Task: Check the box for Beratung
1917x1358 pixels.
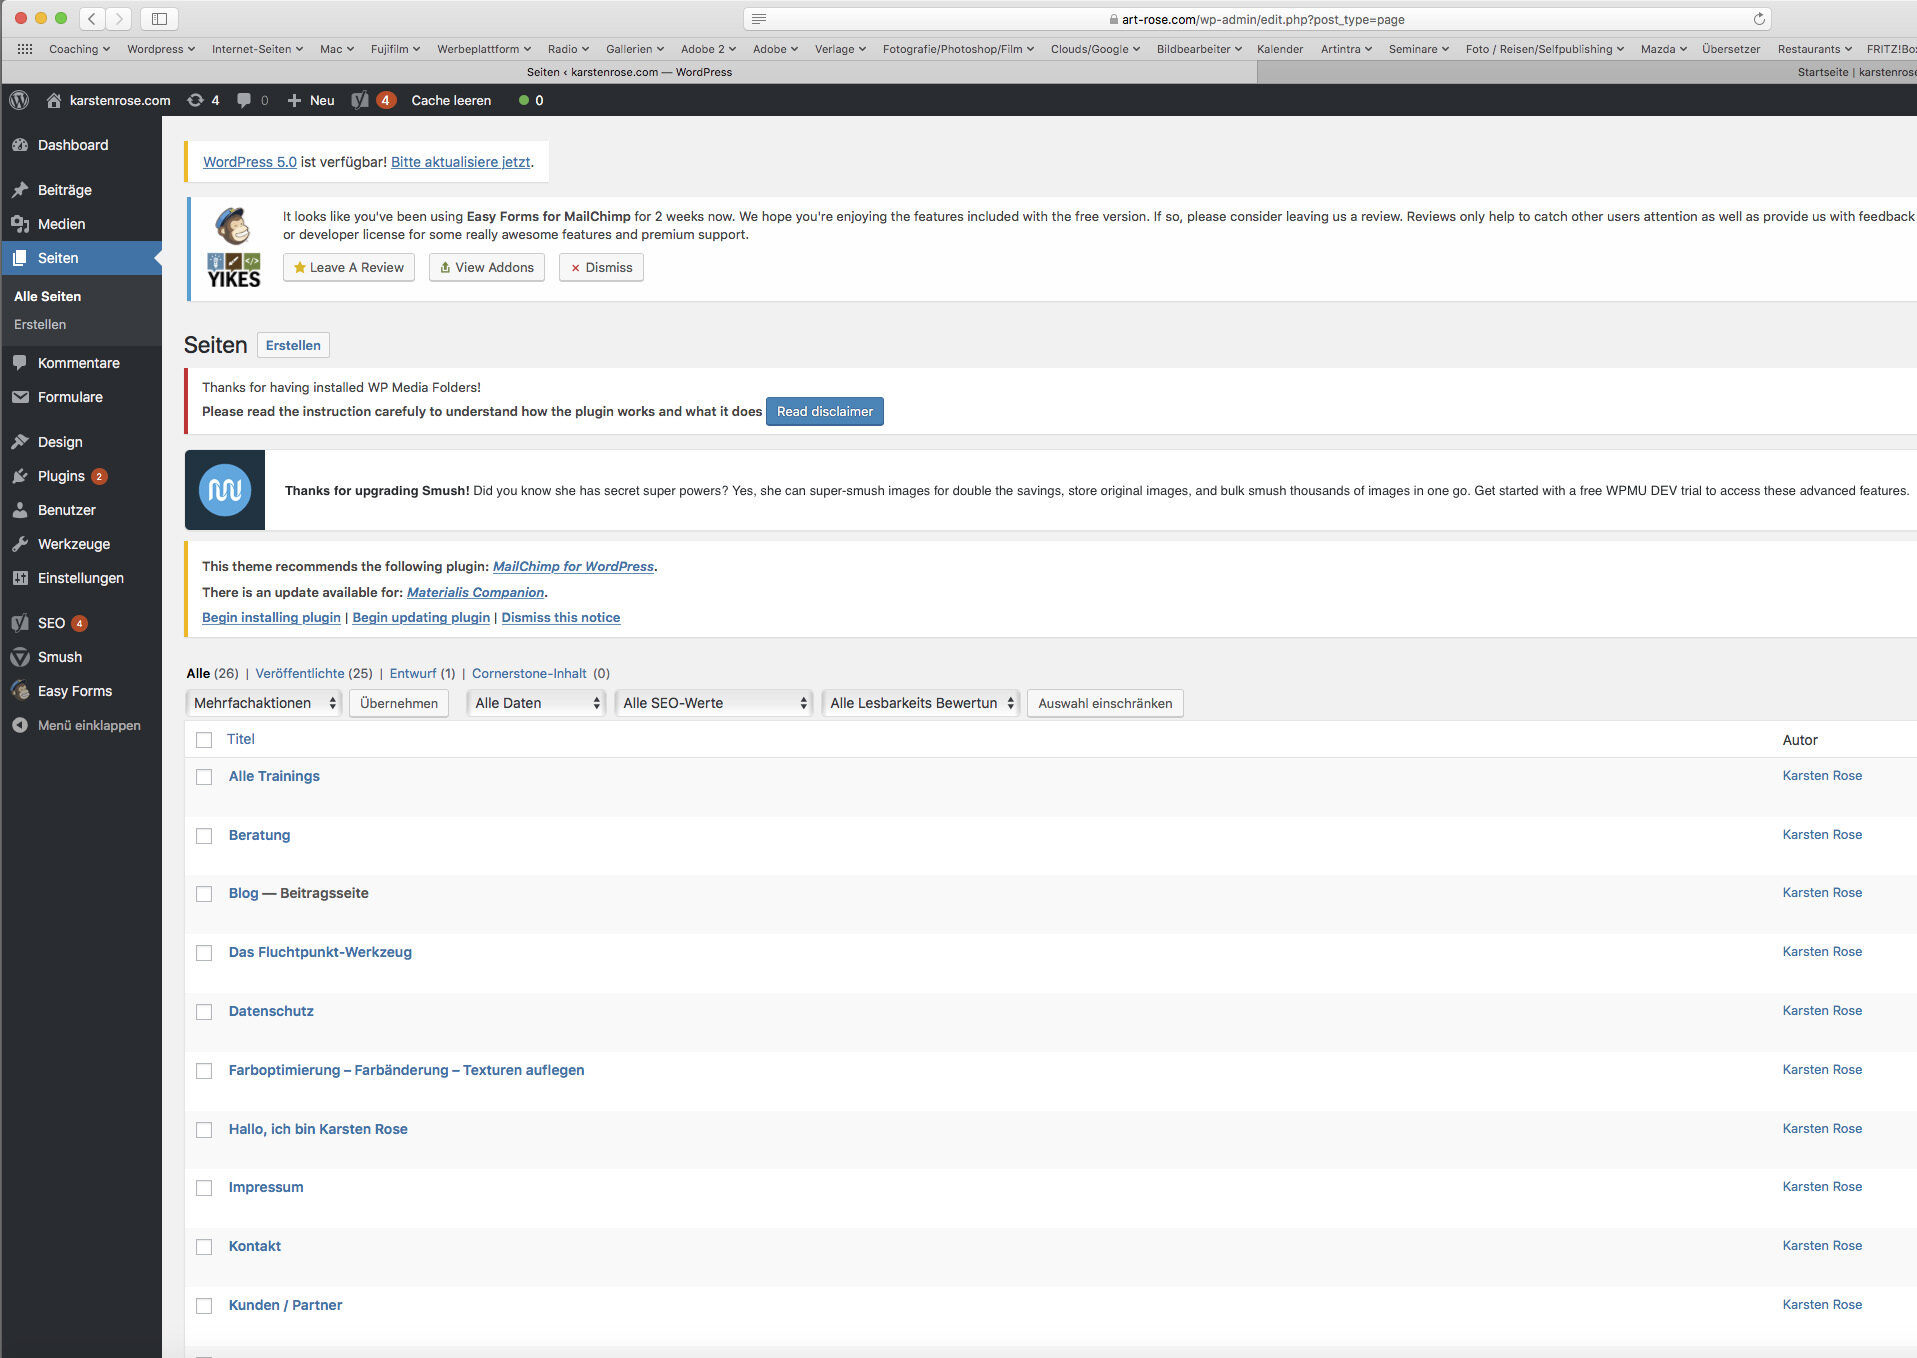Action: coord(204,836)
